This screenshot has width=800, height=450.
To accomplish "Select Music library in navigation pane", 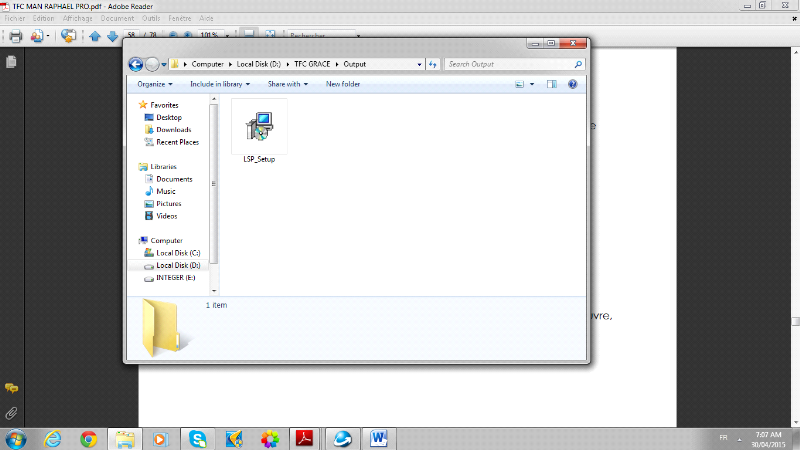I will [x=166, y=191].
